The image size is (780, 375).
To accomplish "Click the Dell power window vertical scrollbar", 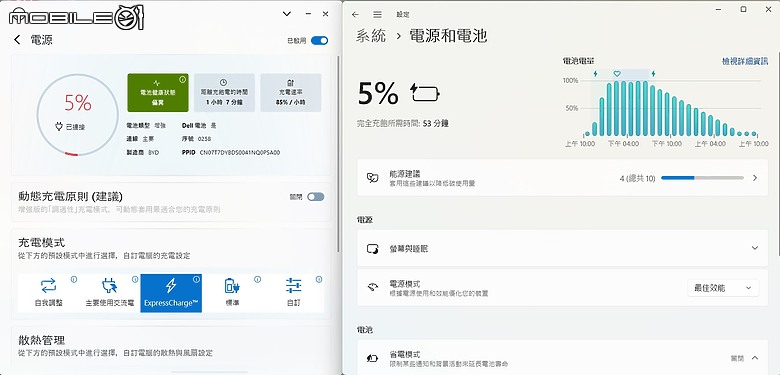I will [339, 153].
